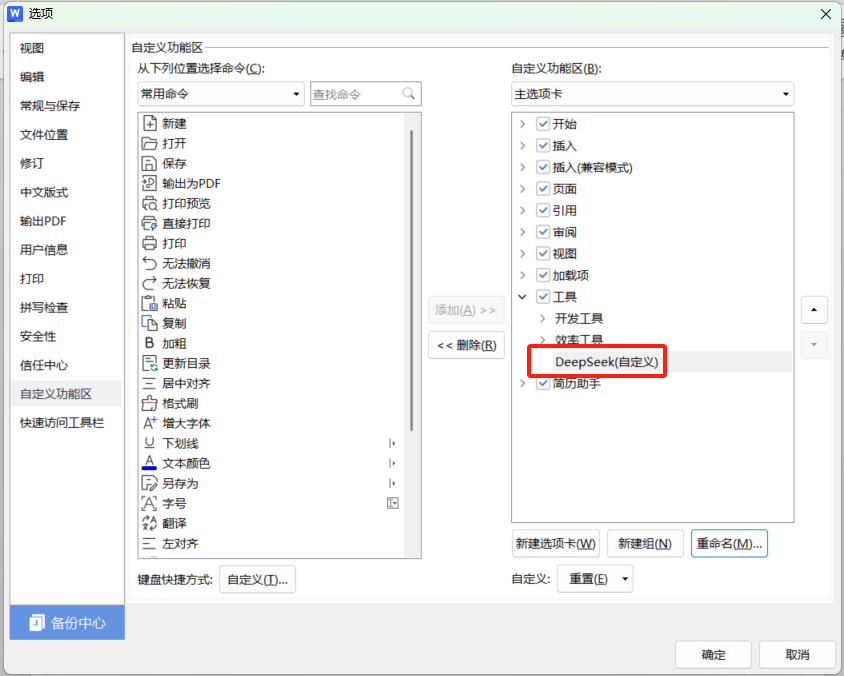Click the 文本颜色 icon
This screenshot has height=676, width=844.
tap(149, 463)
